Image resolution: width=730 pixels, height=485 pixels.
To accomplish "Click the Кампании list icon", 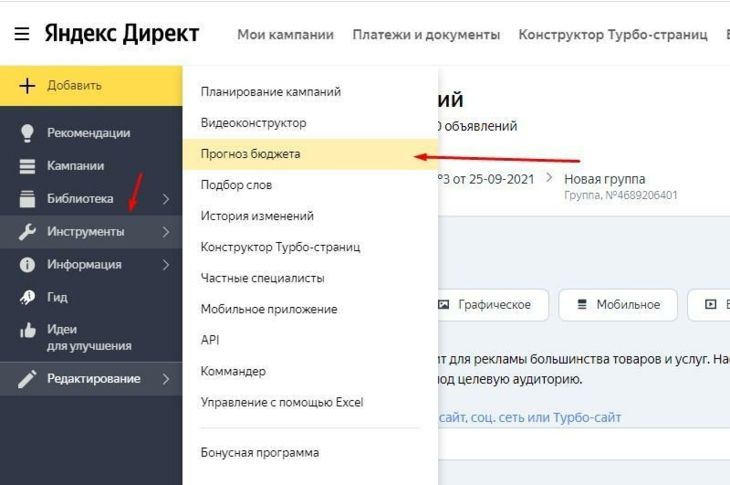I will pyautogui.click(x=27, y=166).
